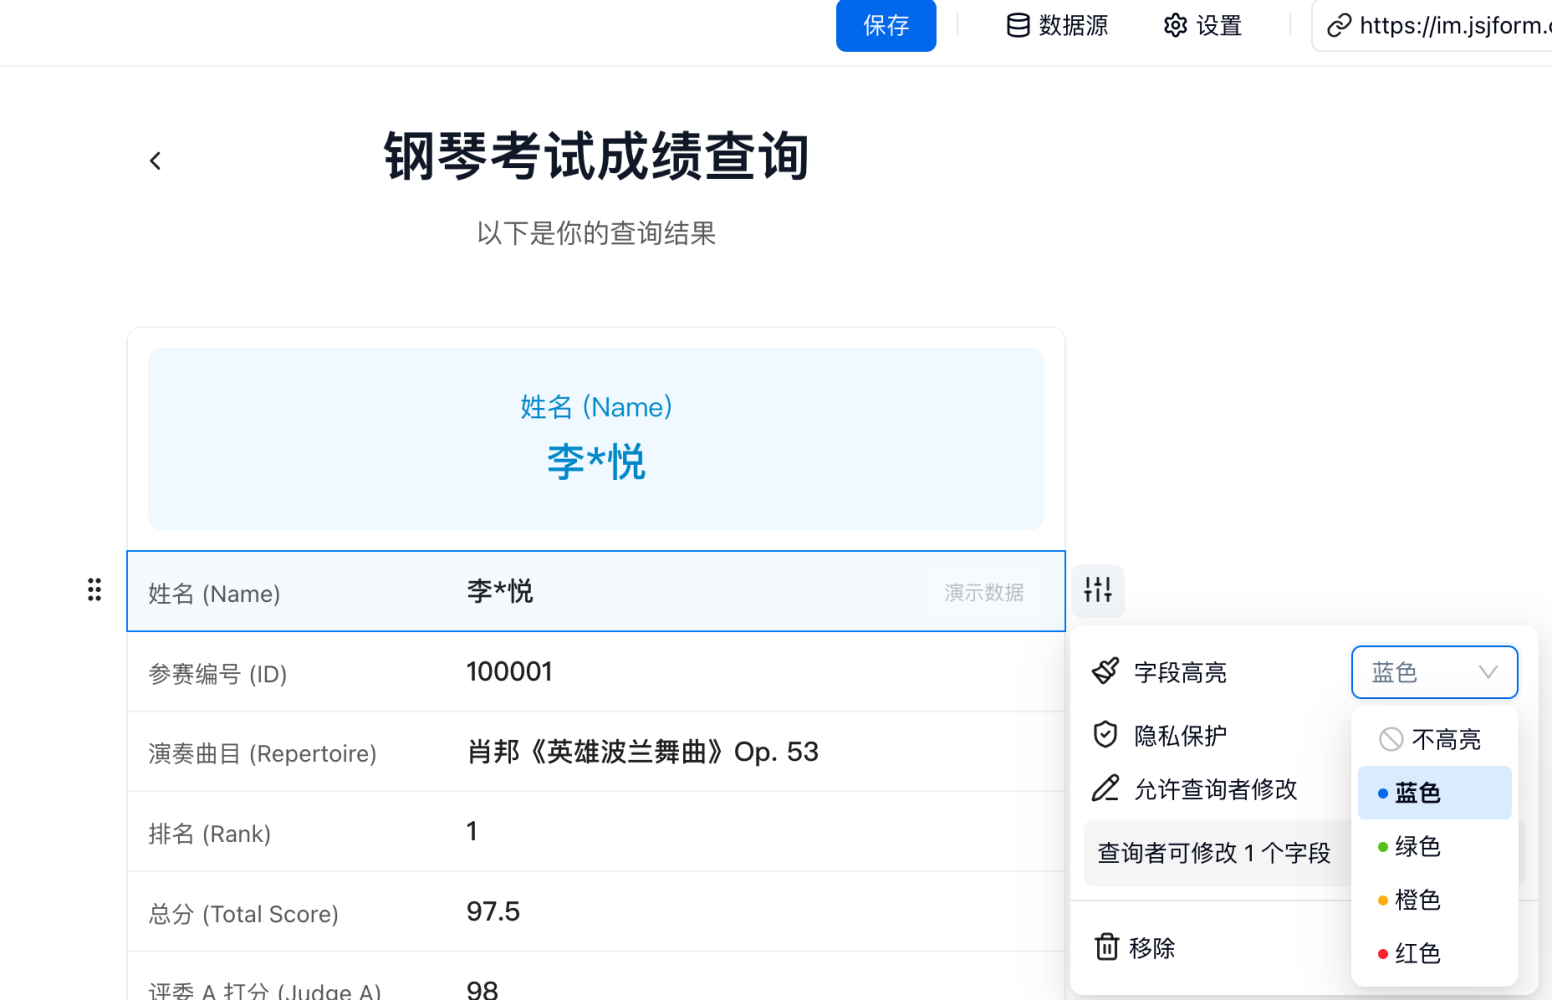The image size is (1552, 1000).
Task: Click the form URL link field
Action: point(1432,25)
